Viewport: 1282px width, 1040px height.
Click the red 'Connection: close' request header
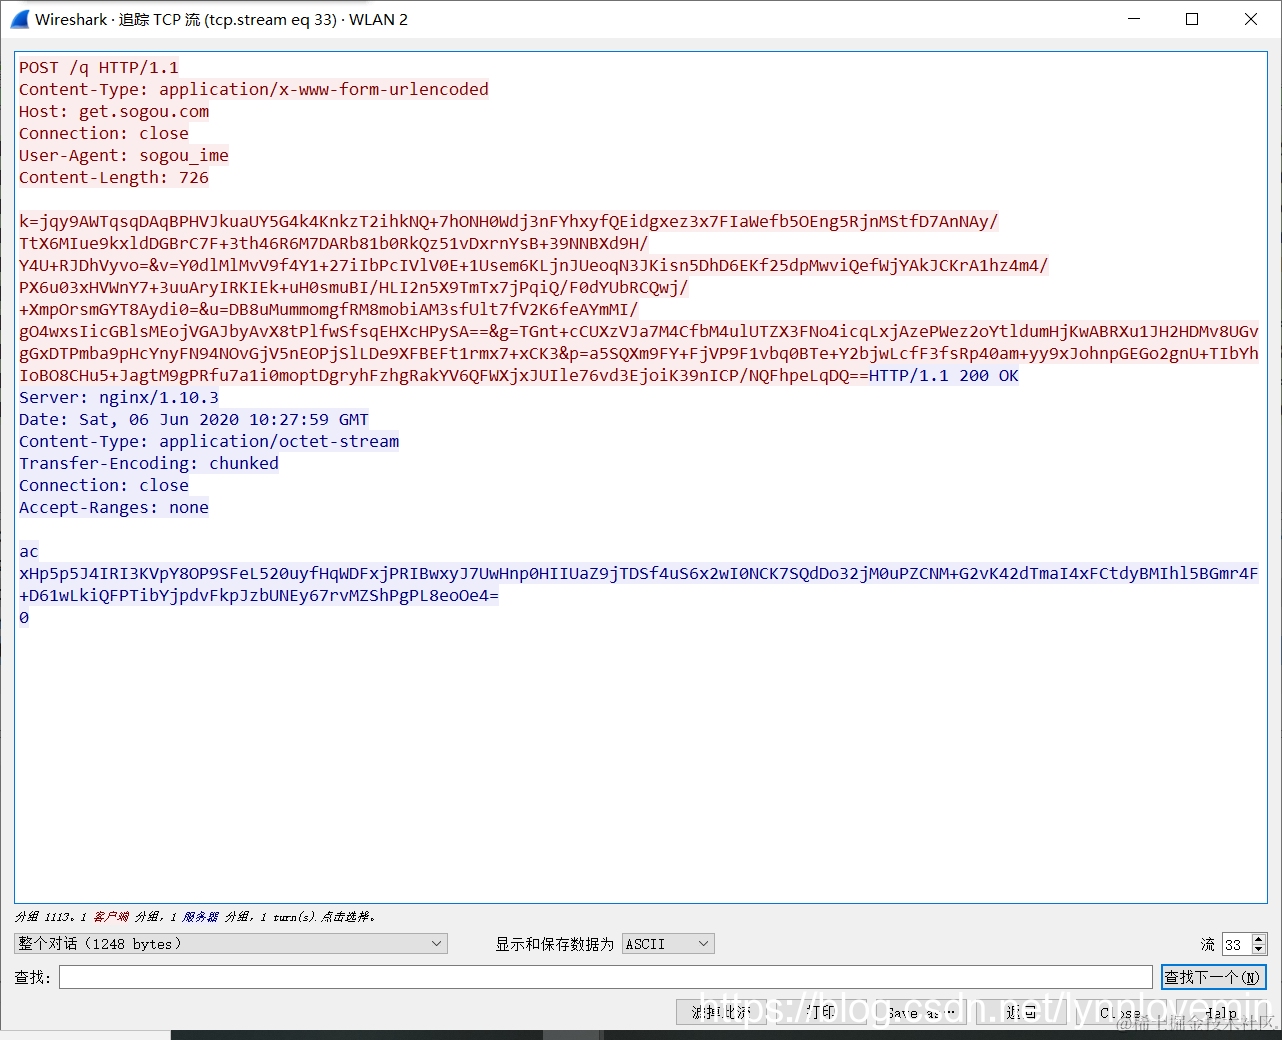pyautogui.click(x=104, y=134)
